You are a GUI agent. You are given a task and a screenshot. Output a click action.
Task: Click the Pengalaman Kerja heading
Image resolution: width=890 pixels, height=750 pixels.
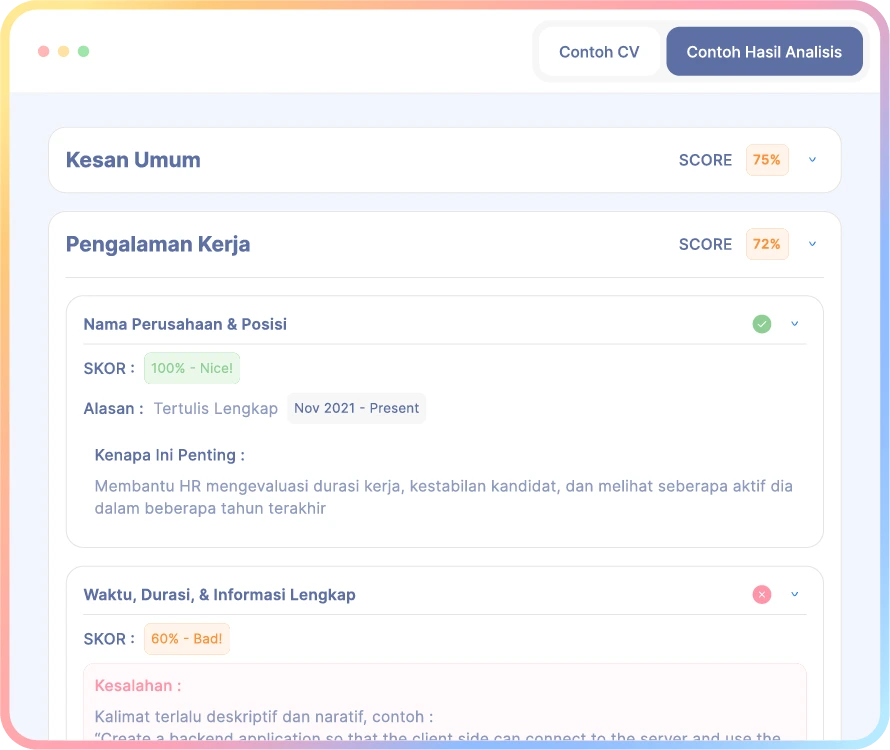click(158, 244)
